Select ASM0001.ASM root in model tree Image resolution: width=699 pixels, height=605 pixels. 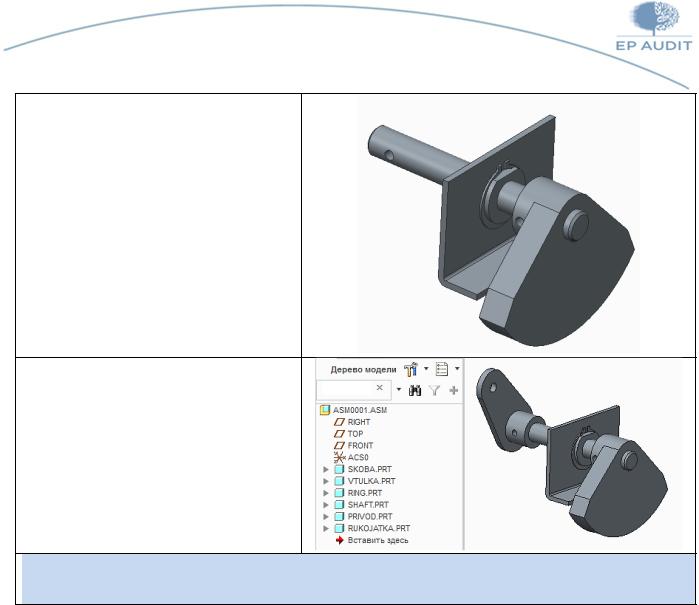pos(354,410)
